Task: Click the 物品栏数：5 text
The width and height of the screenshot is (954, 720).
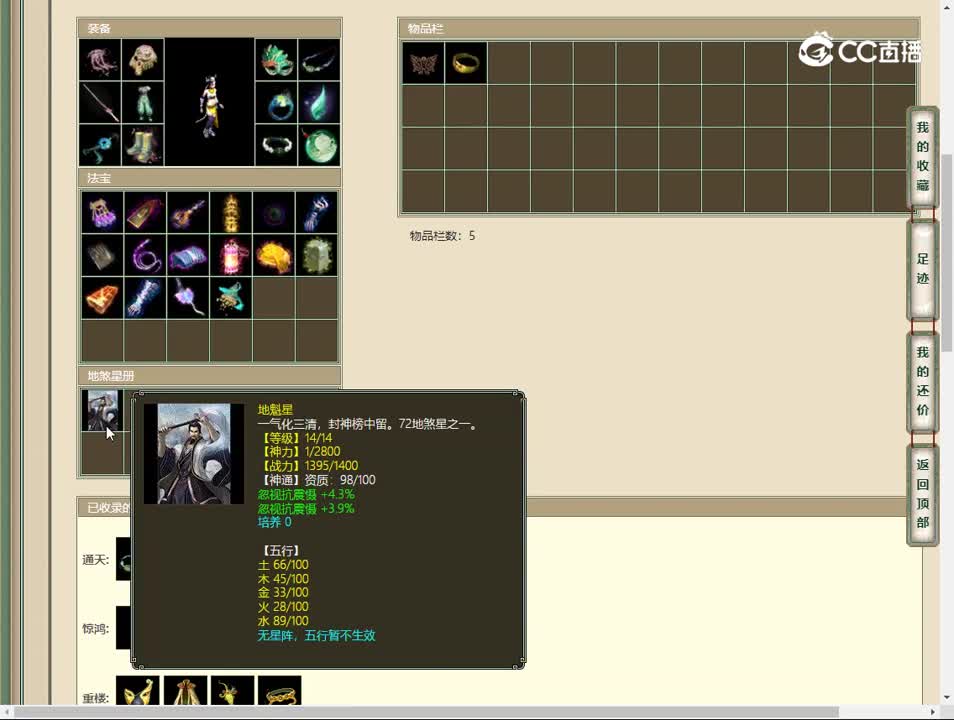Action: pyautogui.click(x=442, y=236)
